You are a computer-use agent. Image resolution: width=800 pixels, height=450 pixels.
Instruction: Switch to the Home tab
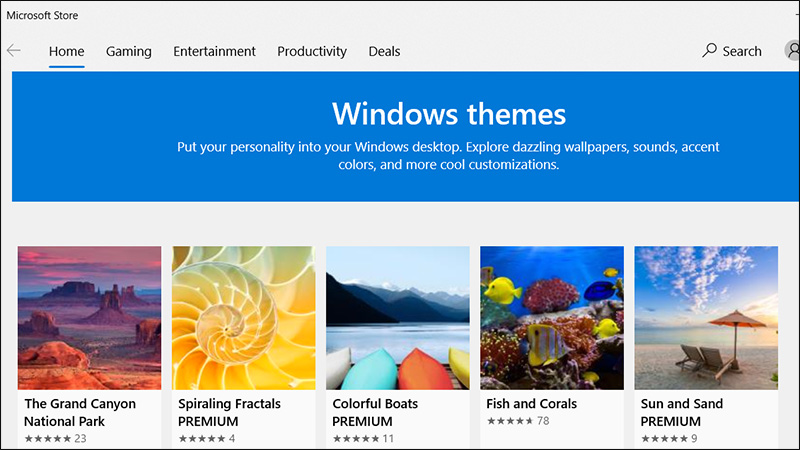[66, 51]
